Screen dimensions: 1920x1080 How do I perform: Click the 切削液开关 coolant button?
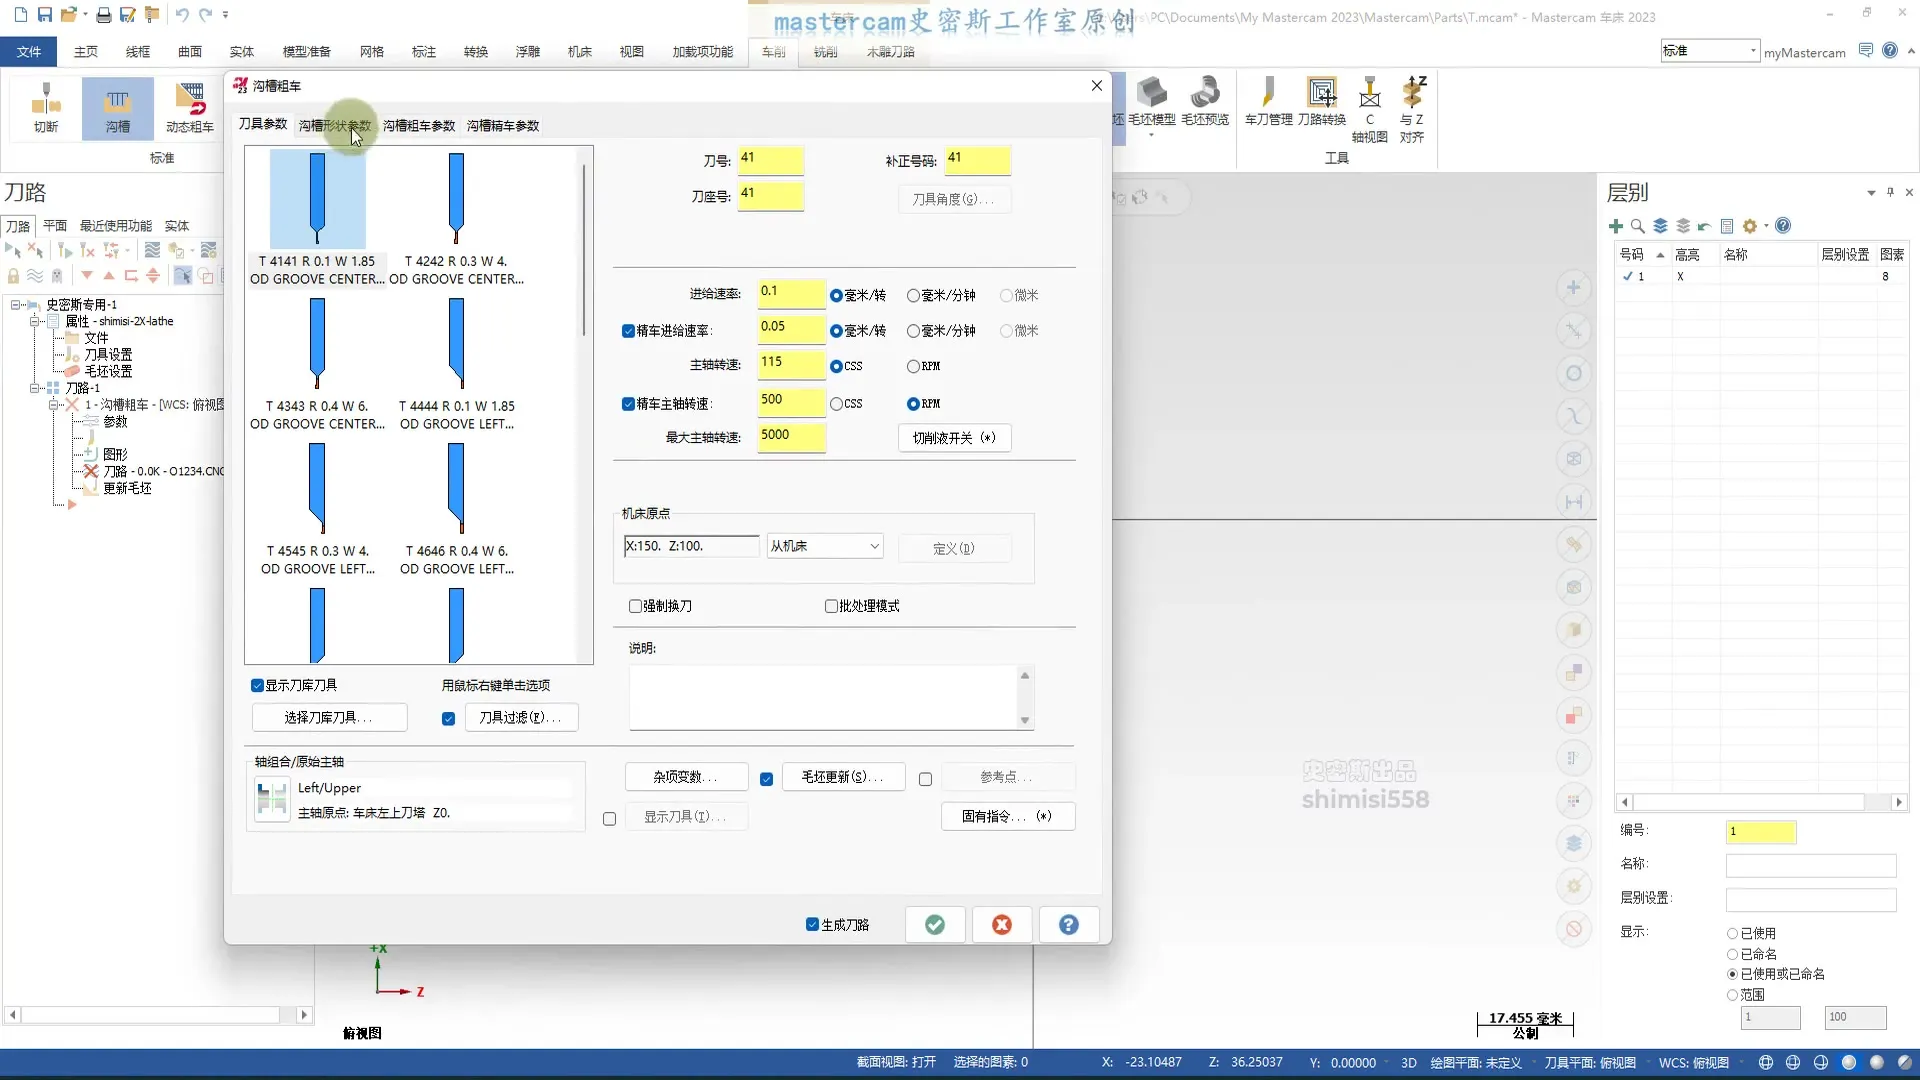coord(954,438)
